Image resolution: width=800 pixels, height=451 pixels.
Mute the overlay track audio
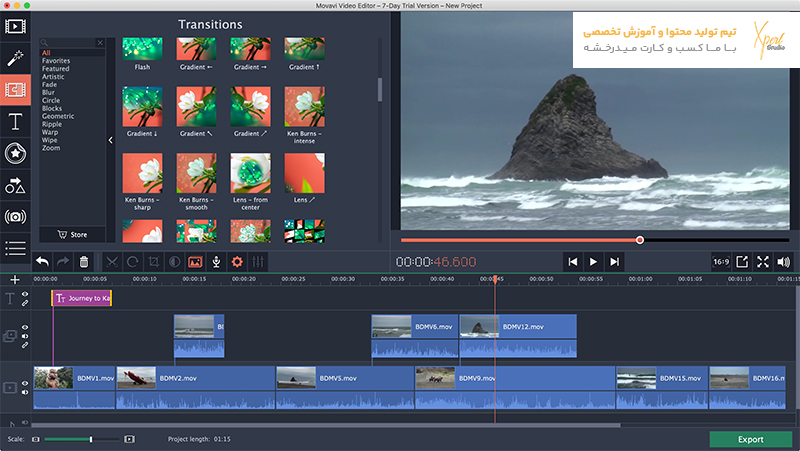pos(24,336)
